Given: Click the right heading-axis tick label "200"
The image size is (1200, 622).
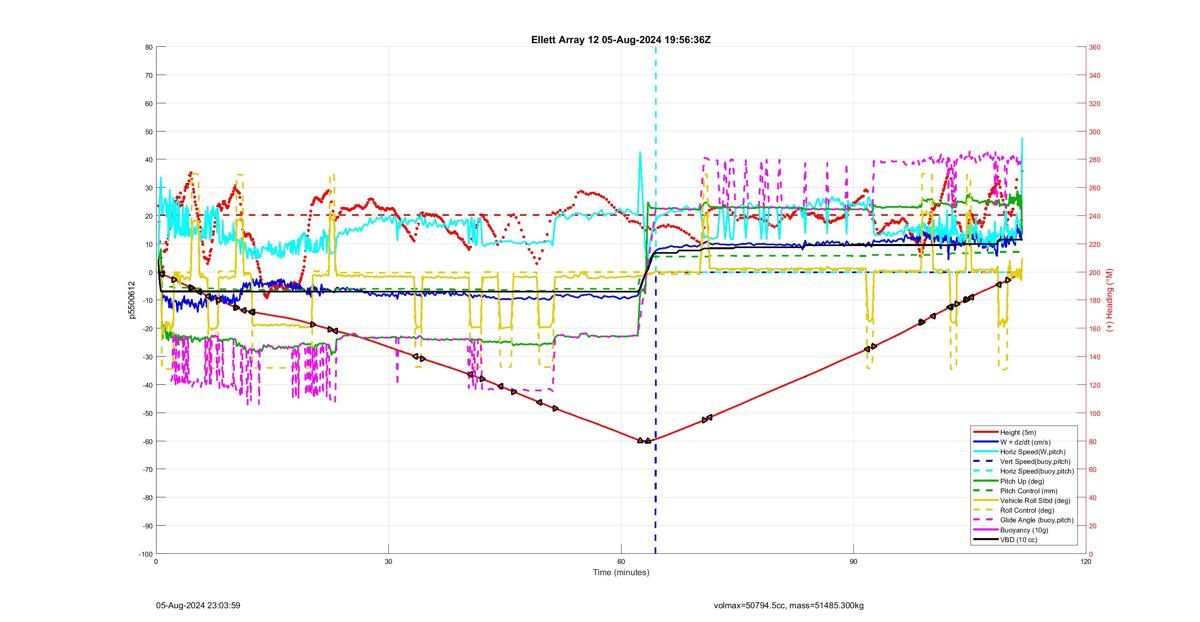Looking at the screenshot, I should tap(1095, 272).
